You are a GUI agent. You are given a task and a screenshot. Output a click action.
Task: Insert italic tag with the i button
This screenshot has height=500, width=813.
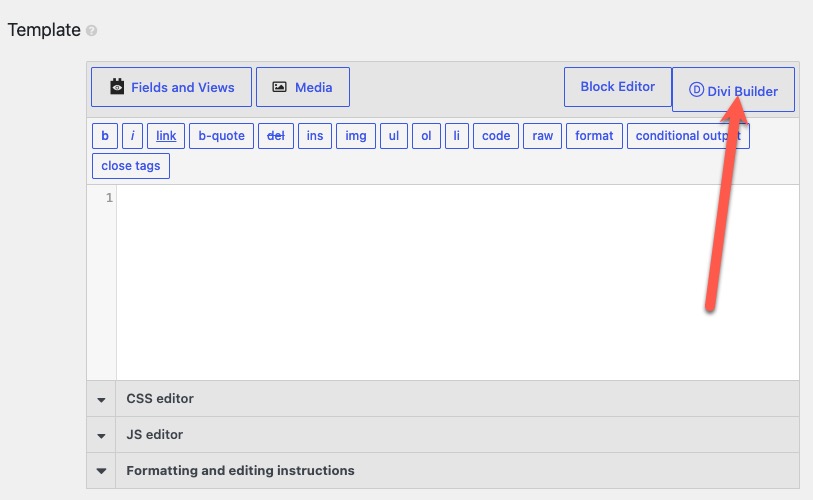tap(132, 136)
